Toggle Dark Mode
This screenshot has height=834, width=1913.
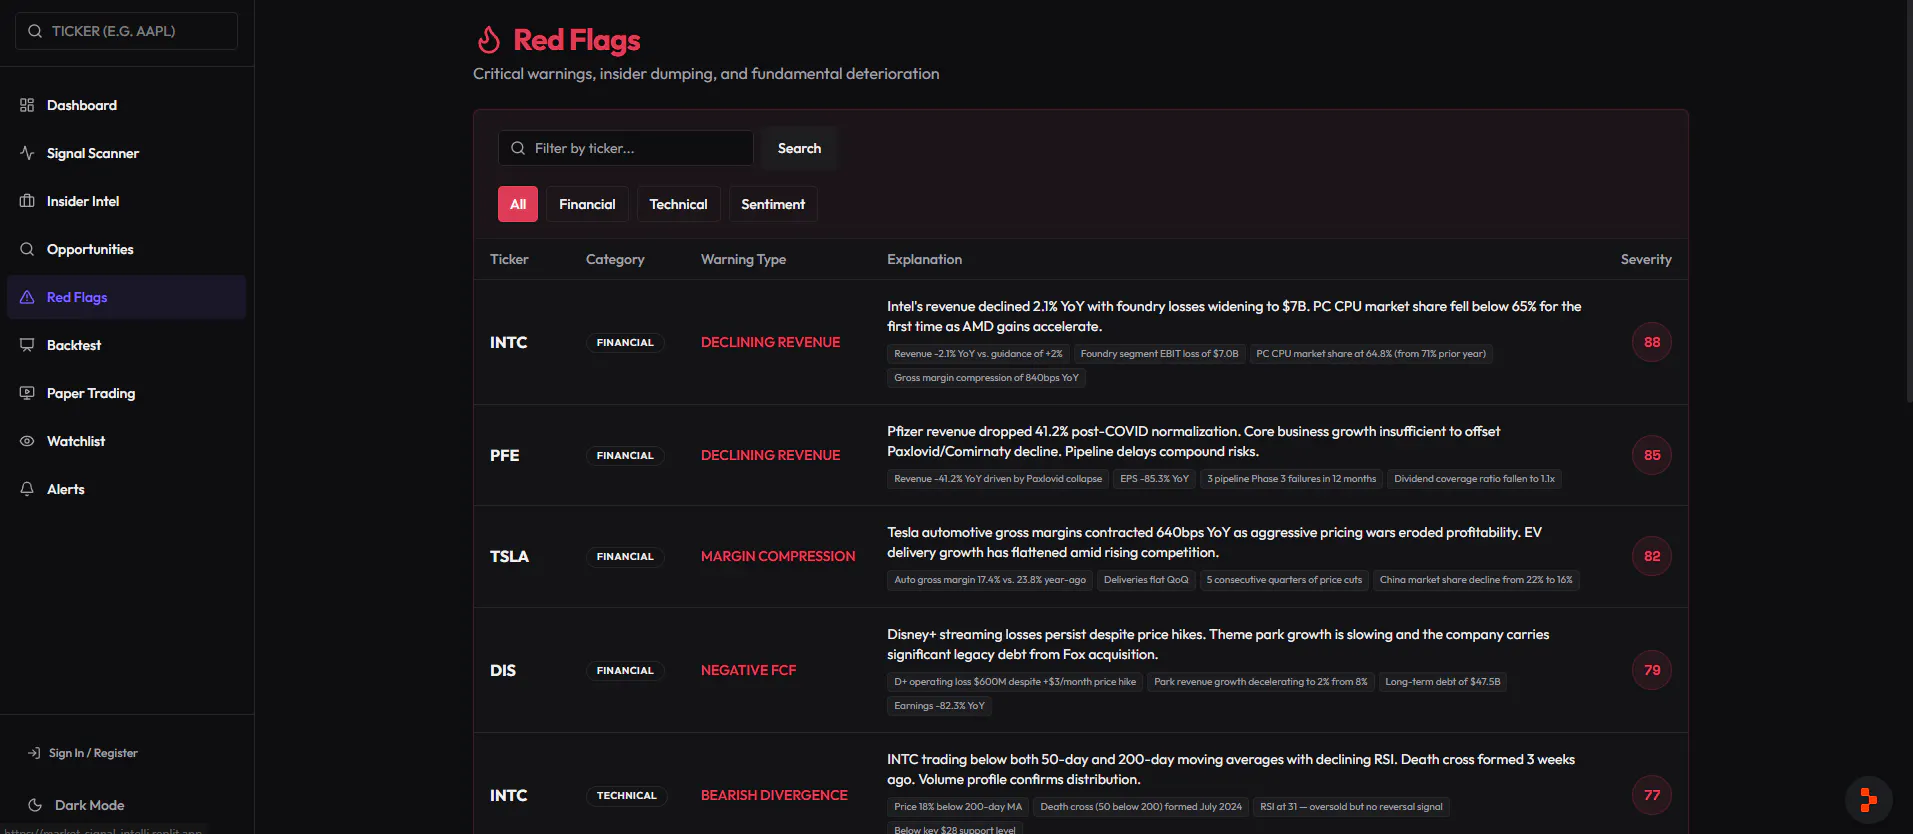[x=78, y=805]
